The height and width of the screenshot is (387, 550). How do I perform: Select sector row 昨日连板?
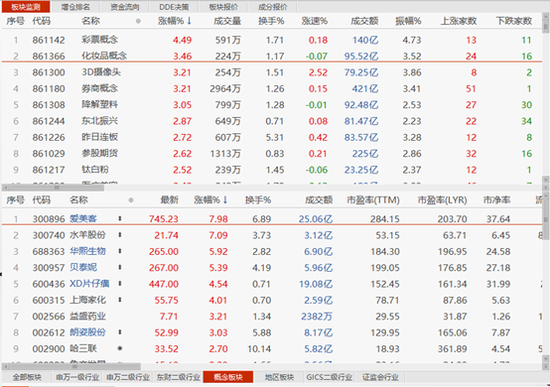(272, 137)
